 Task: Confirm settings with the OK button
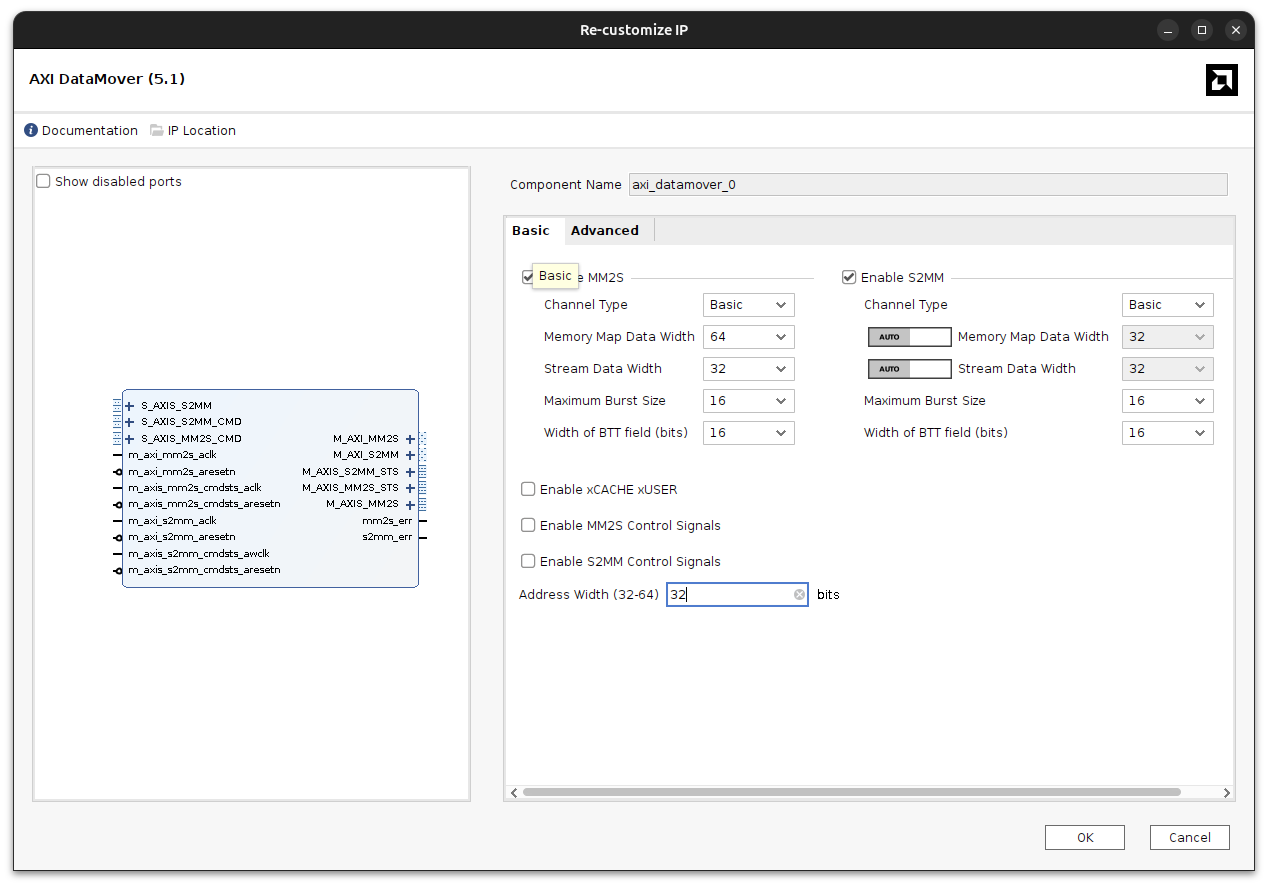1084,837
